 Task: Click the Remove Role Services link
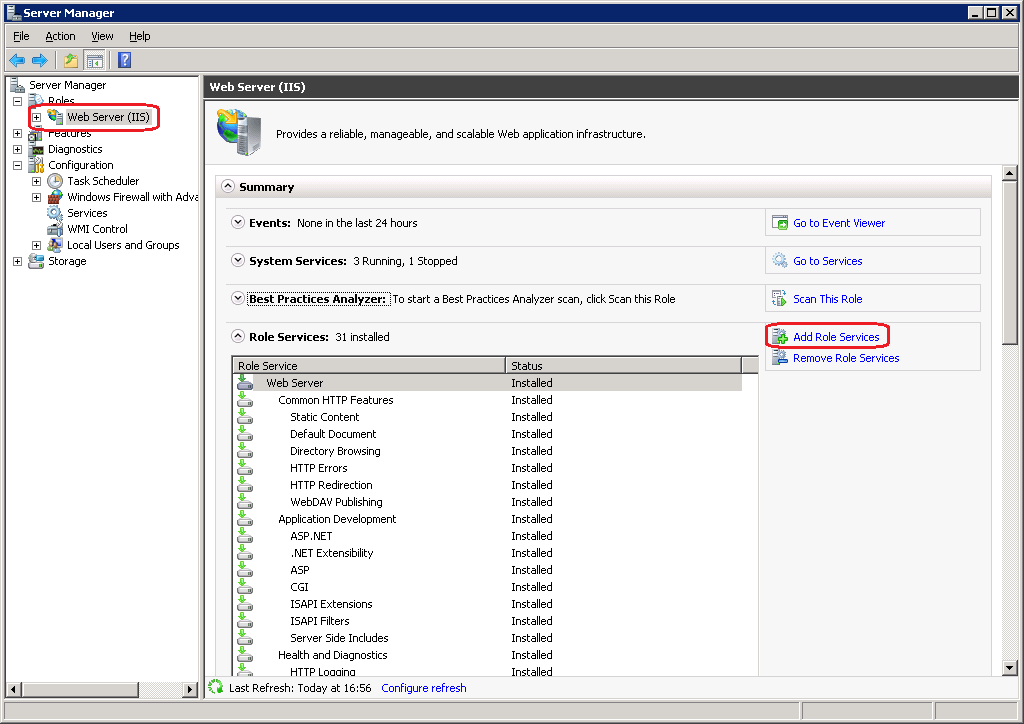pyautogui.click(x=846, y=357)
